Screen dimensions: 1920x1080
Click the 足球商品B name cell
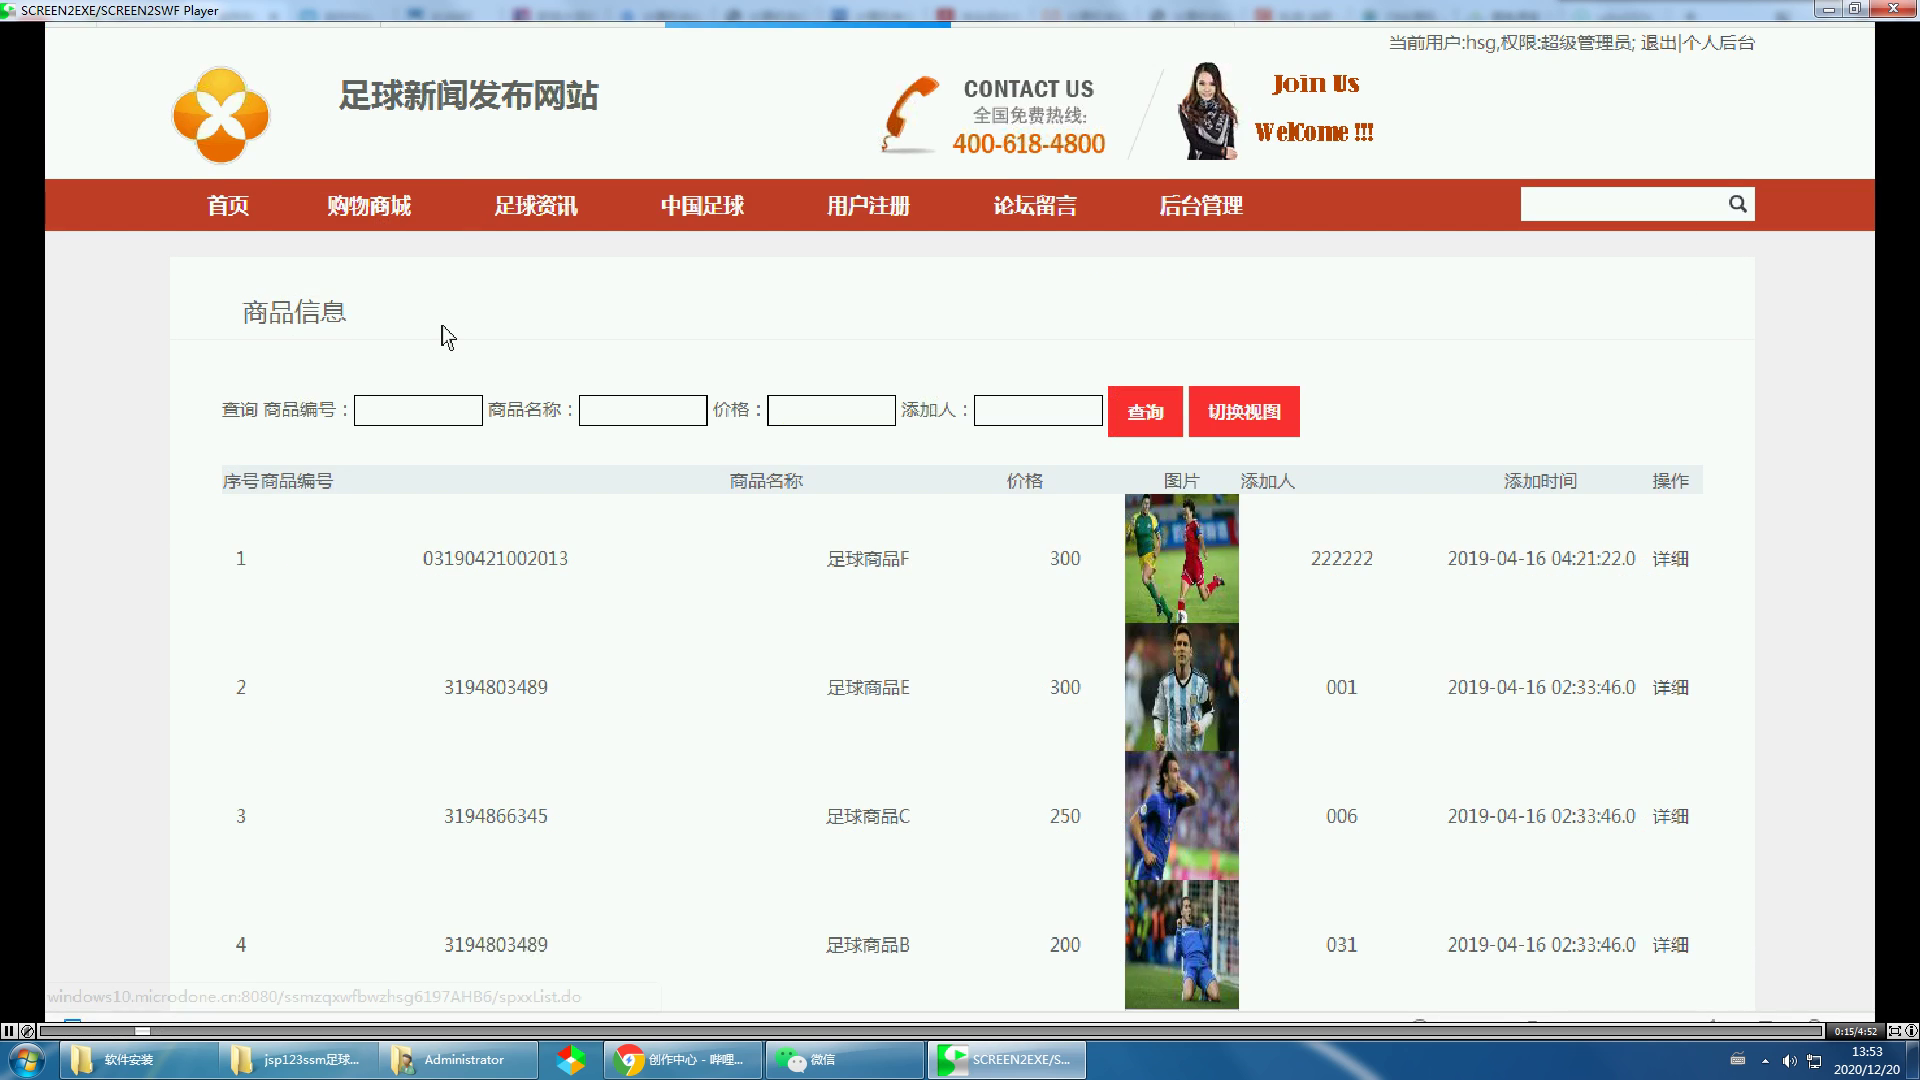pyautogui.click(x=867, y=945)
